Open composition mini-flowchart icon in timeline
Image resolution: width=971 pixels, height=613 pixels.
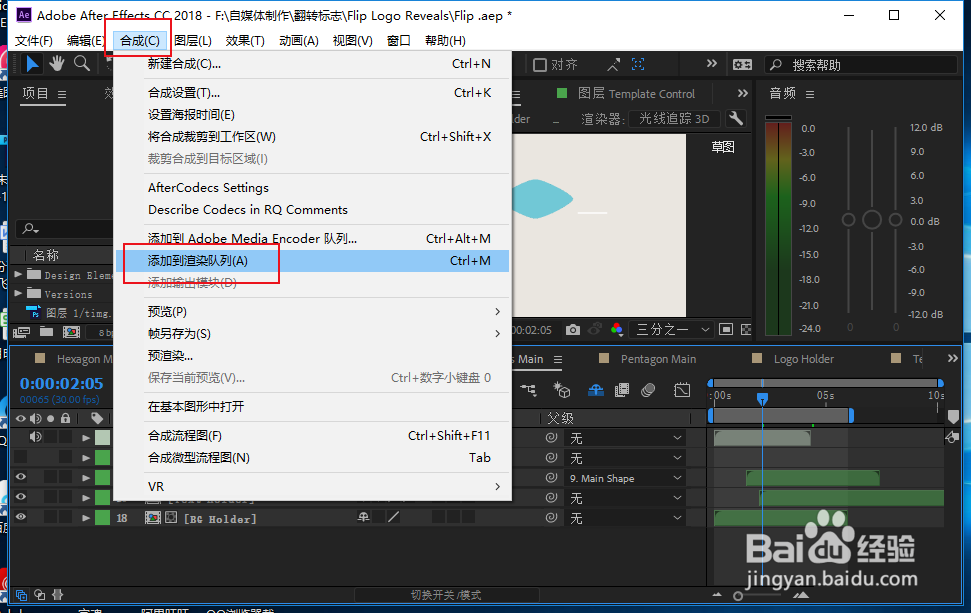(x=528, y=390)
